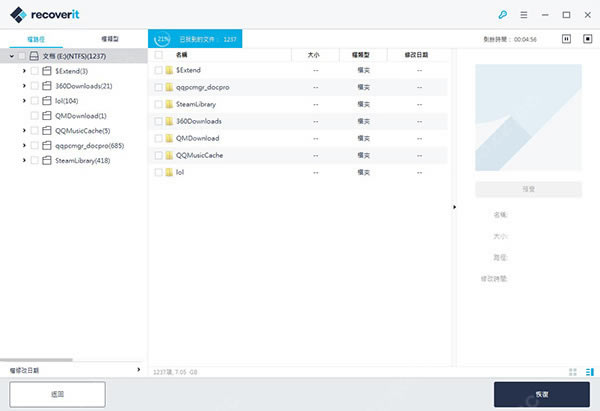The height and width of the screenshot is (411, 600).
Task: Click the E: drive icon in tree
Action: pos(34,56)
